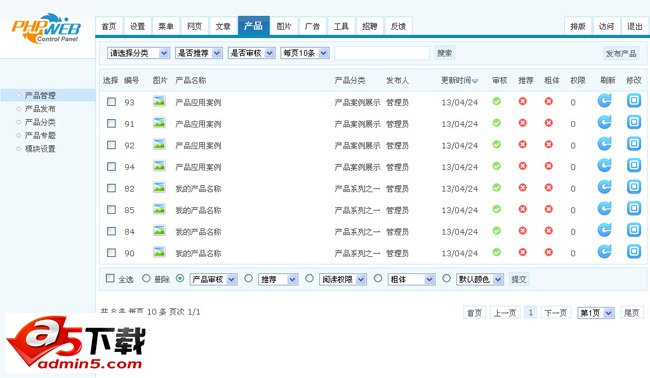650x378 pixels.
Task: Click refresh icon for product row 84
Action: [604, 230]
